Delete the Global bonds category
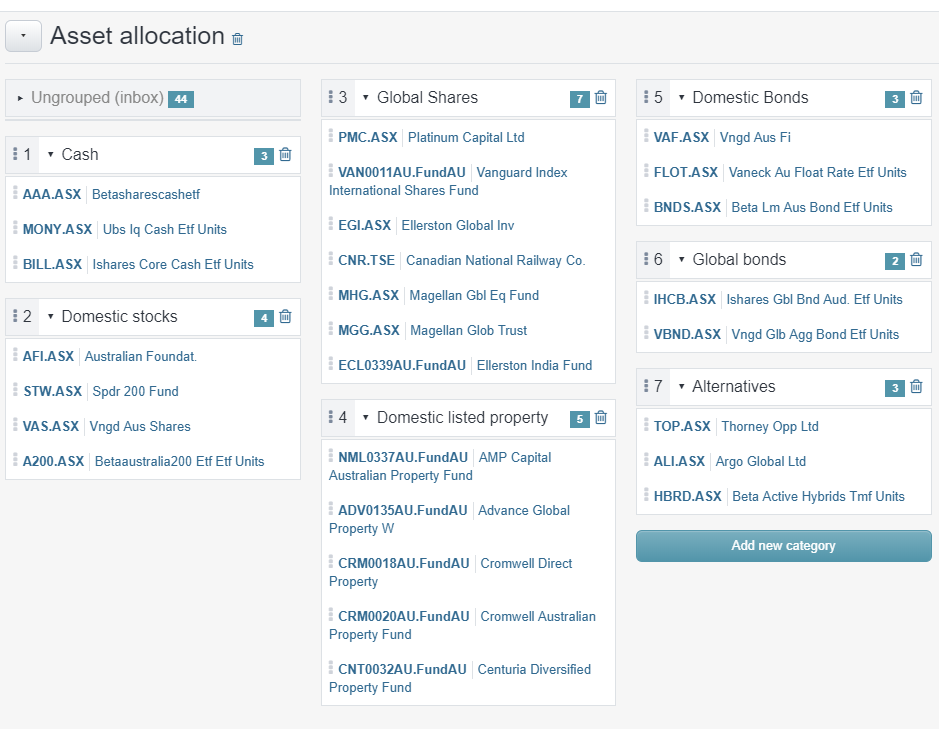The width and height of the screenshot is (939, 729). [916, 259]
